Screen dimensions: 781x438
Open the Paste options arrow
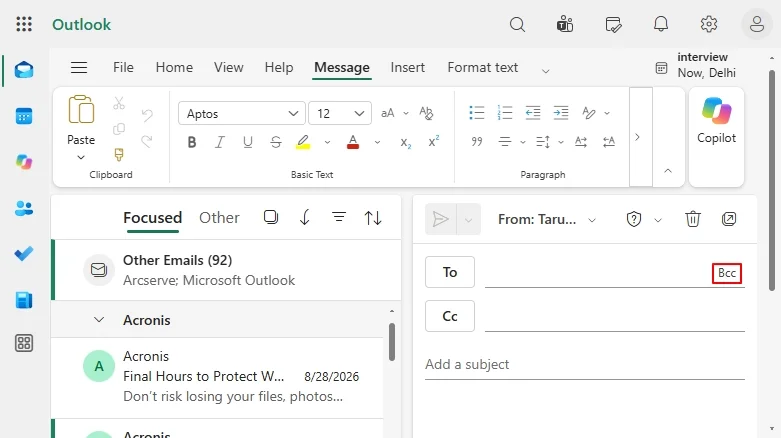[81, 157]
